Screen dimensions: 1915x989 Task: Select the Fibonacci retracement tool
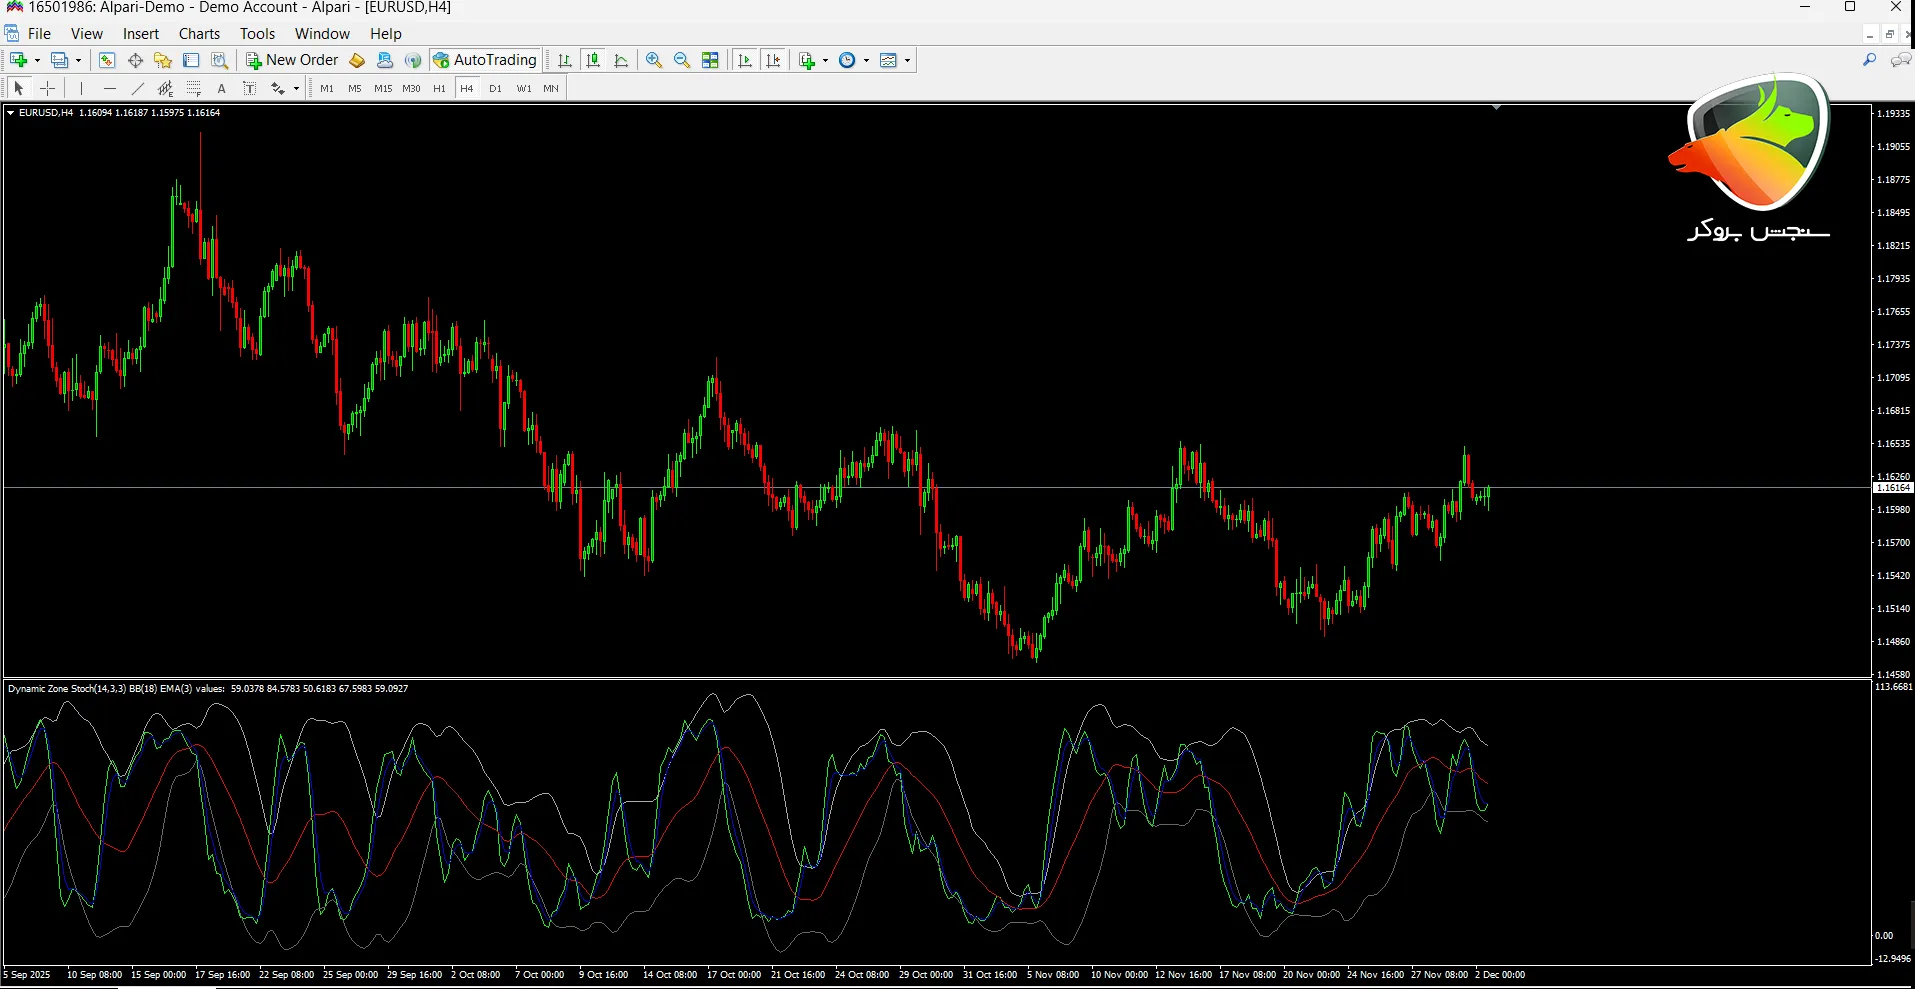click(194, 88)
